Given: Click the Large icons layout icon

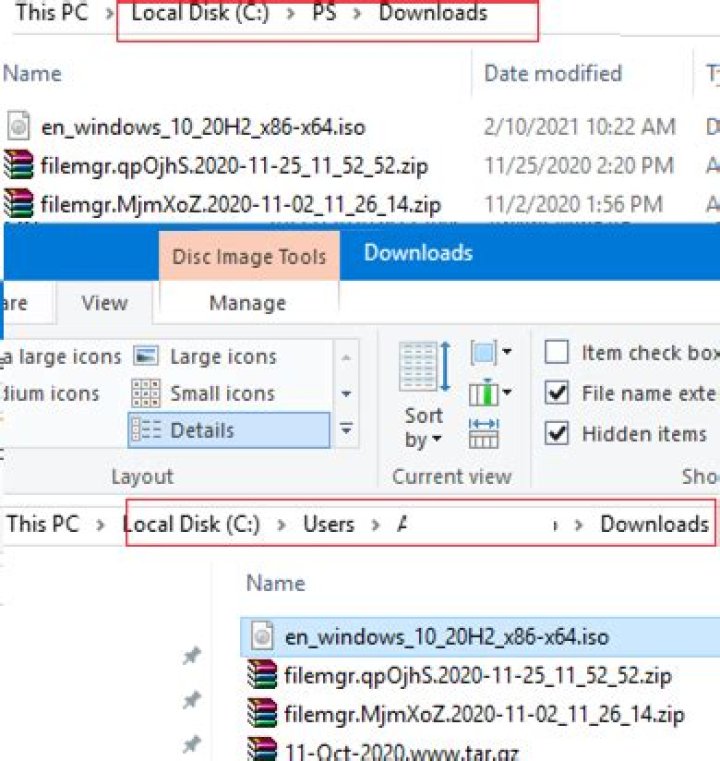Looking at the screenshot, I should click(x=146, y=356).
